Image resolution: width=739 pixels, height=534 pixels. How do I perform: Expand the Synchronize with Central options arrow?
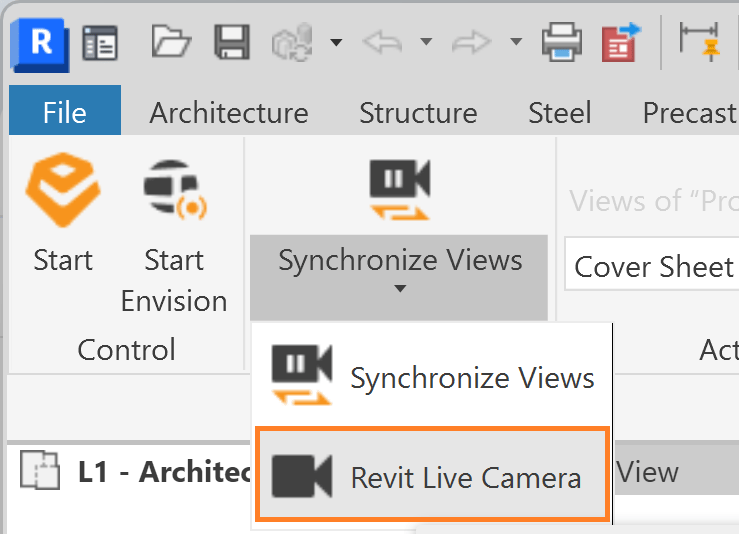(x=336, y=42)
